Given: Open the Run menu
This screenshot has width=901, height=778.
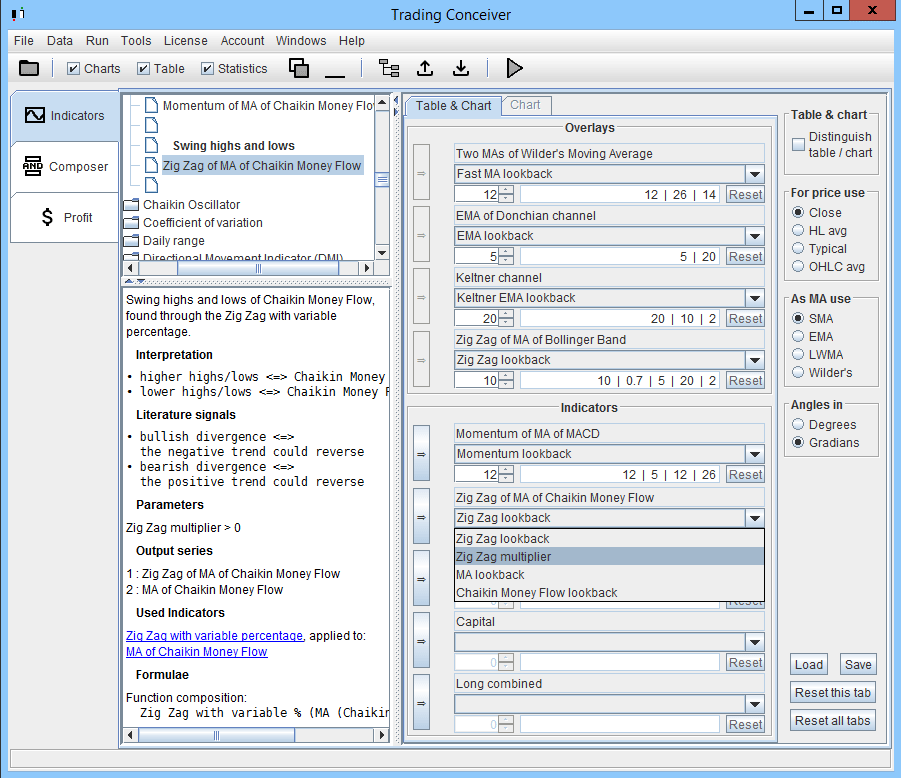Looking at the screenshot, I should (97, 41).
